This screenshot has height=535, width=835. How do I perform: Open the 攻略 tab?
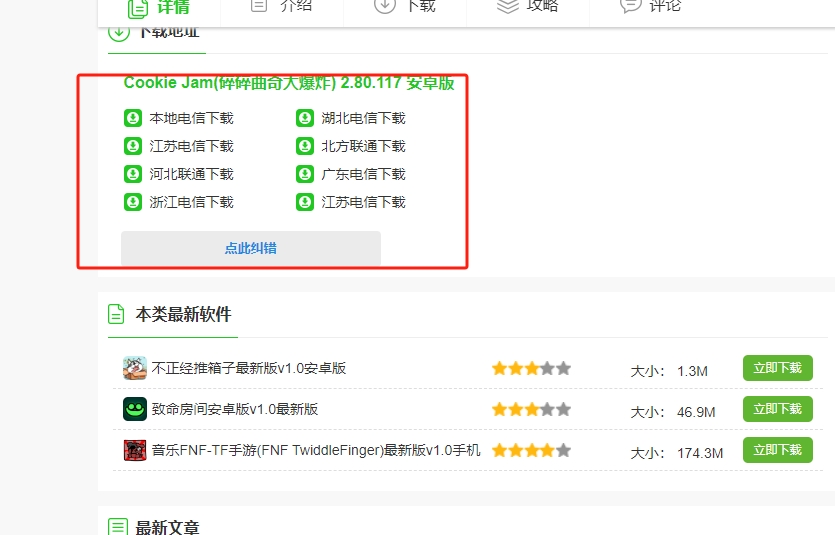528,6
